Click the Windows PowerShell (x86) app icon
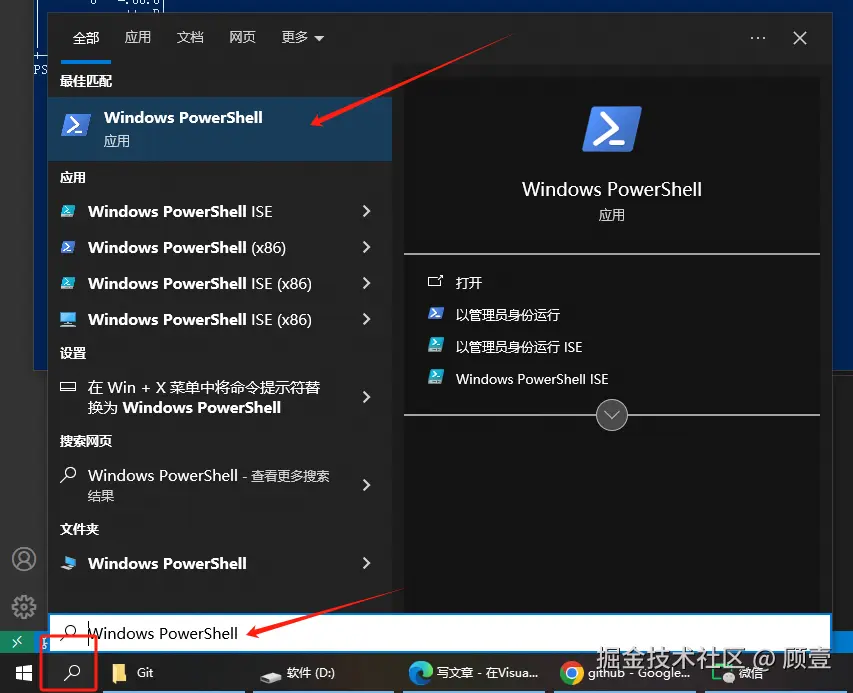Screen dimensions: 853x693 pyautogui.click(x=68, y=247)
